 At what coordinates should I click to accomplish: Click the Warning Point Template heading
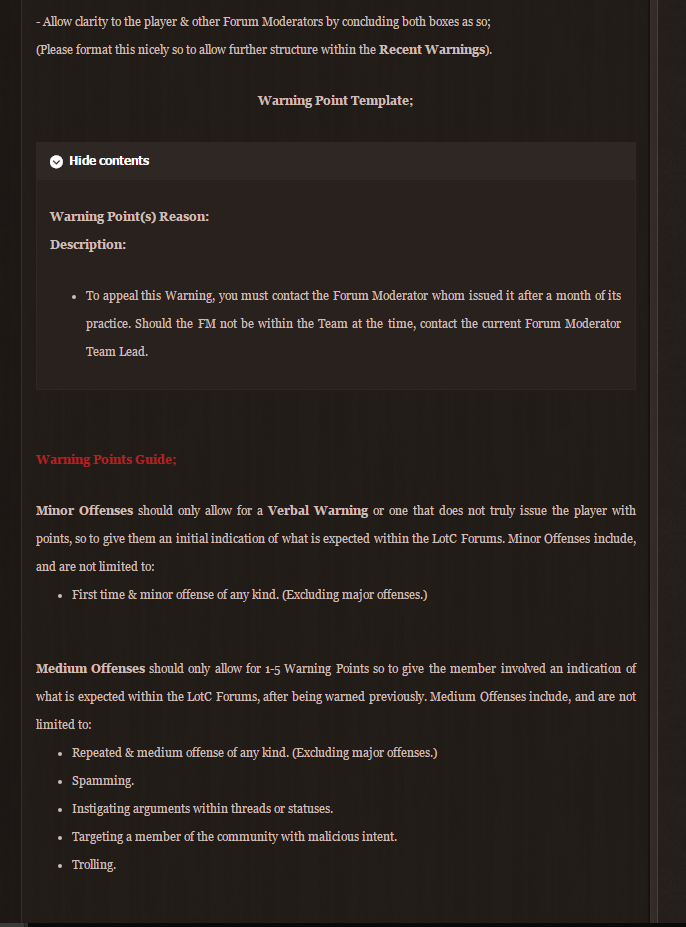click(x=335, y=101)
